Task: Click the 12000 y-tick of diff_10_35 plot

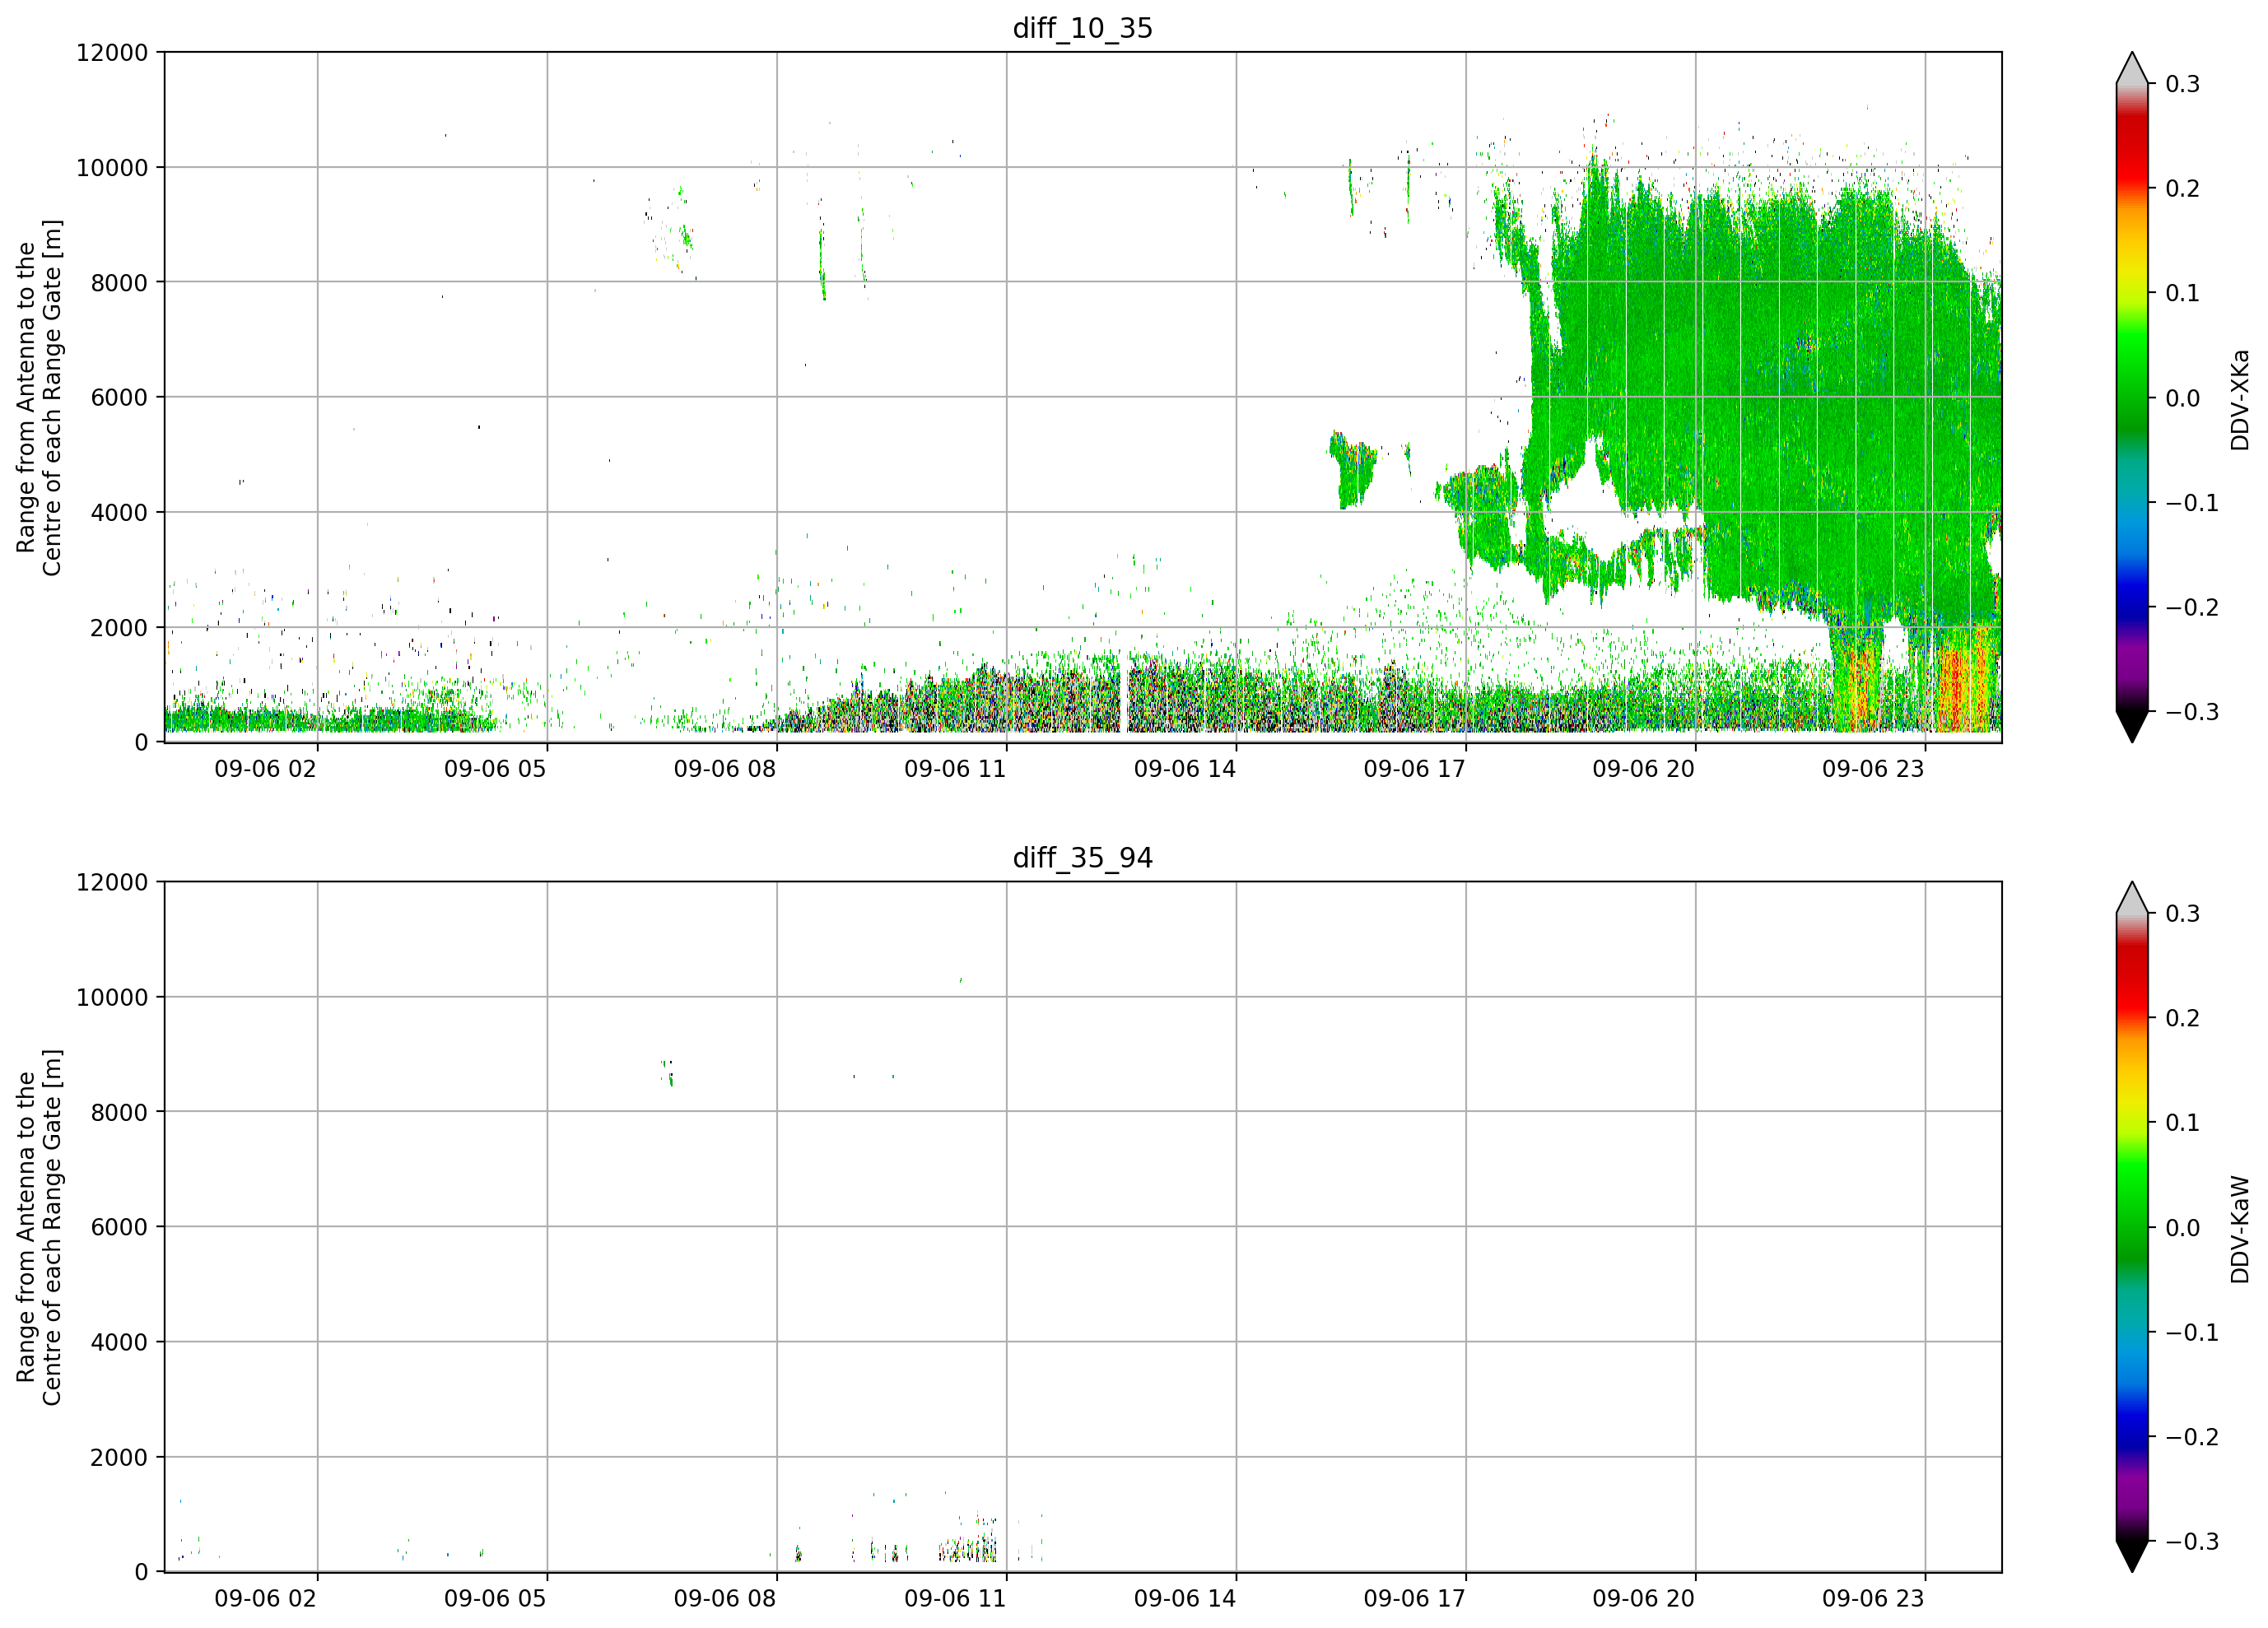Action: coord(112,53)
